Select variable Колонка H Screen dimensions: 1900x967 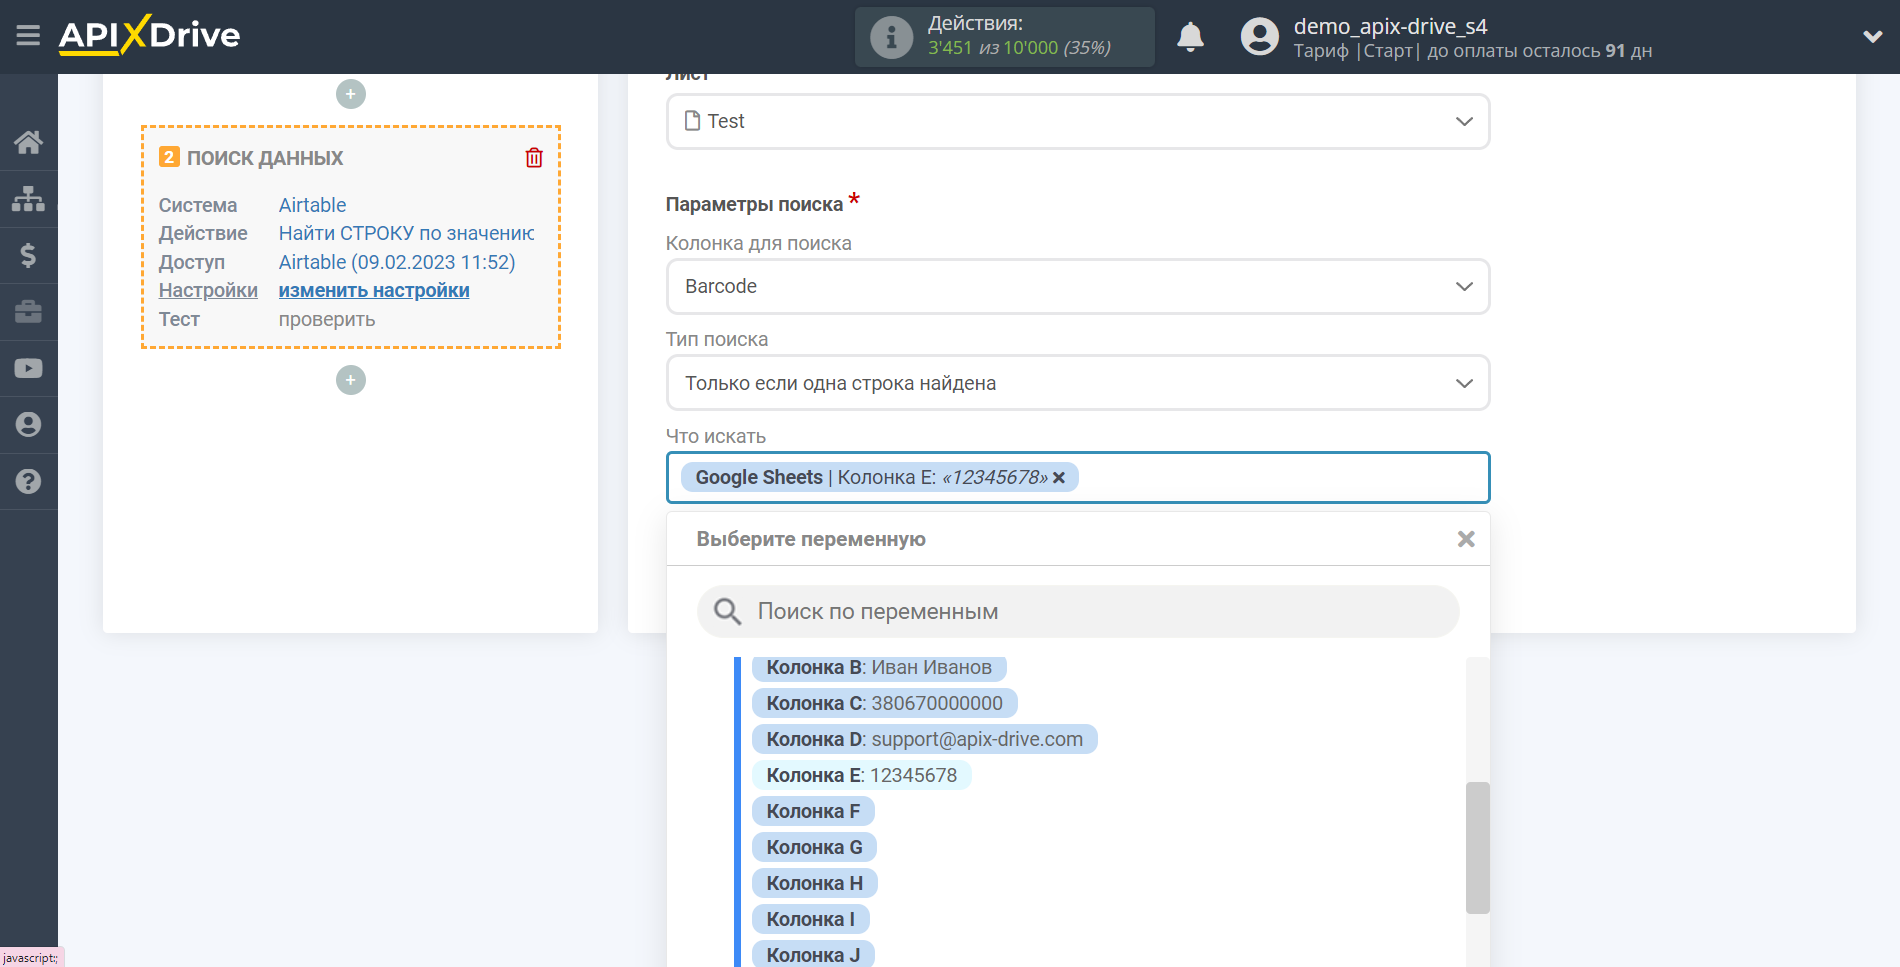point(814,883)
